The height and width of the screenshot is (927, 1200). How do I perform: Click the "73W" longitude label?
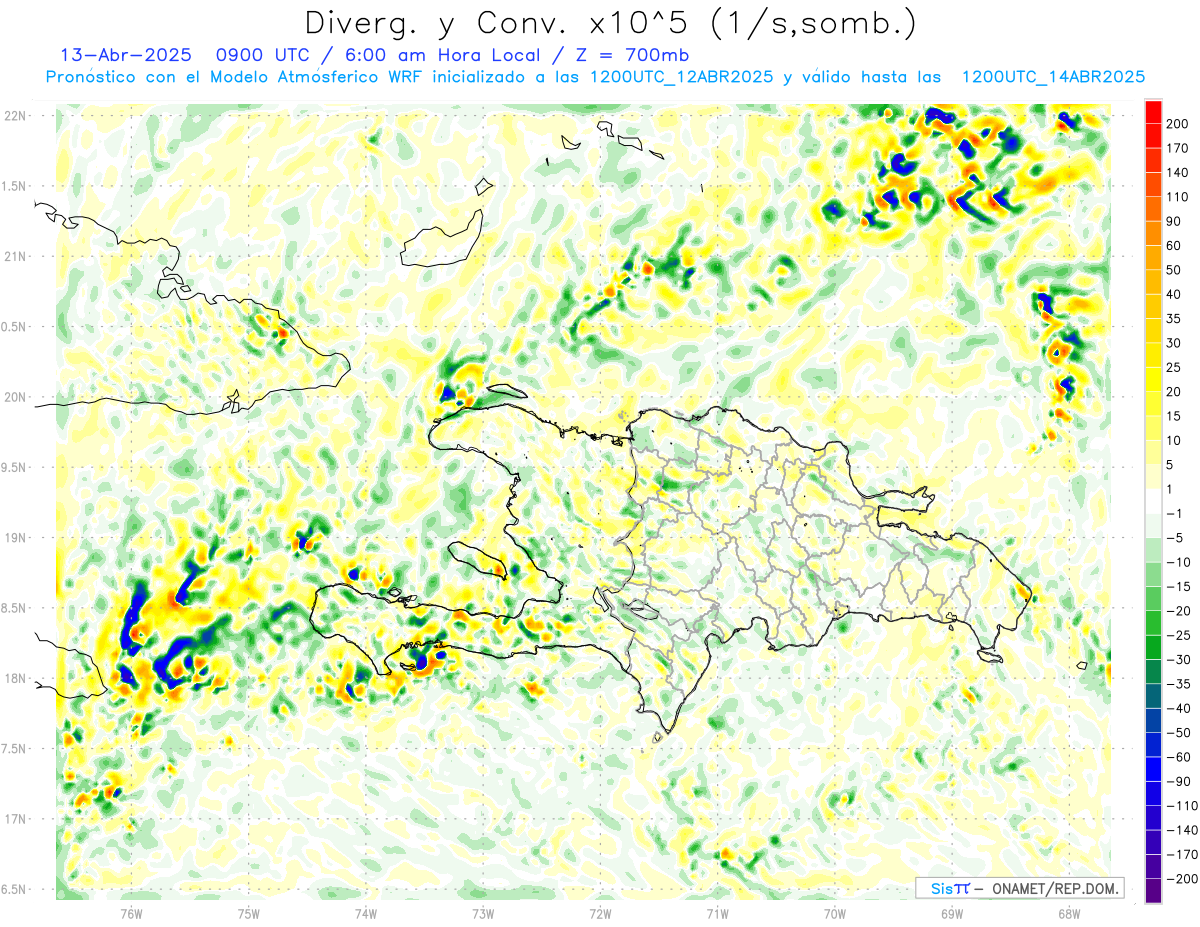[483, 914]
